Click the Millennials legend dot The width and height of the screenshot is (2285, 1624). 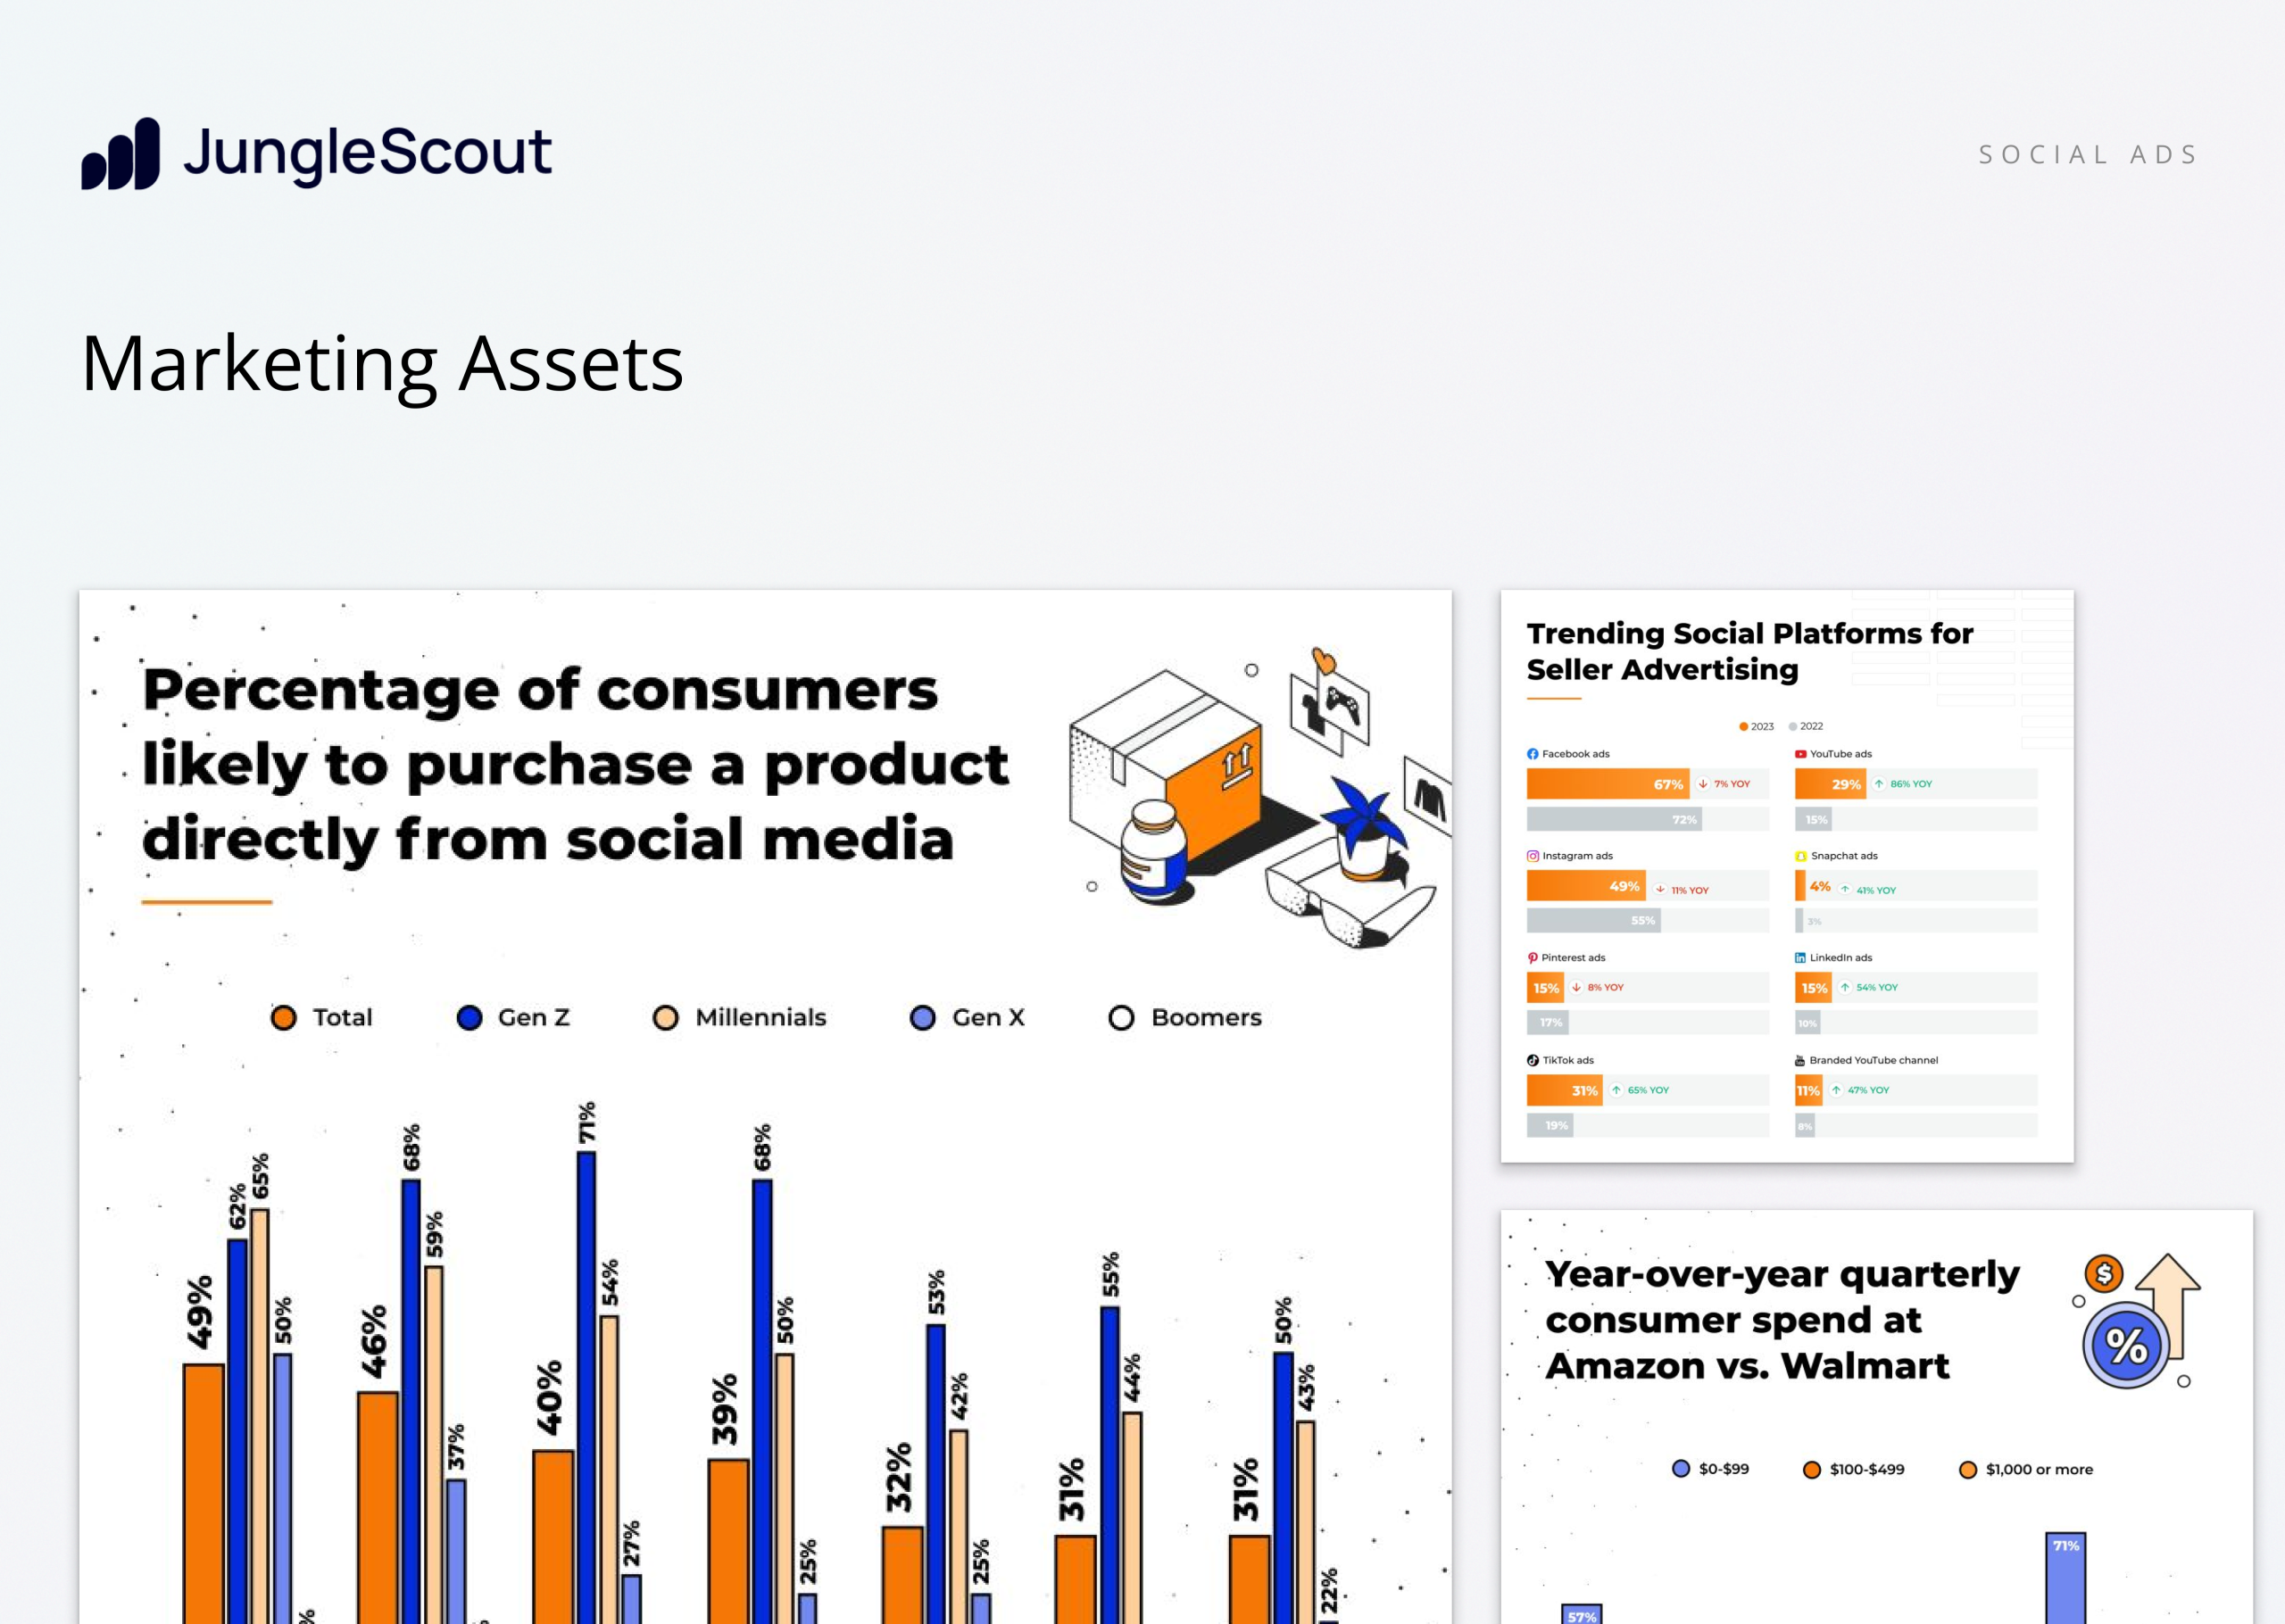coord(665,1018)
